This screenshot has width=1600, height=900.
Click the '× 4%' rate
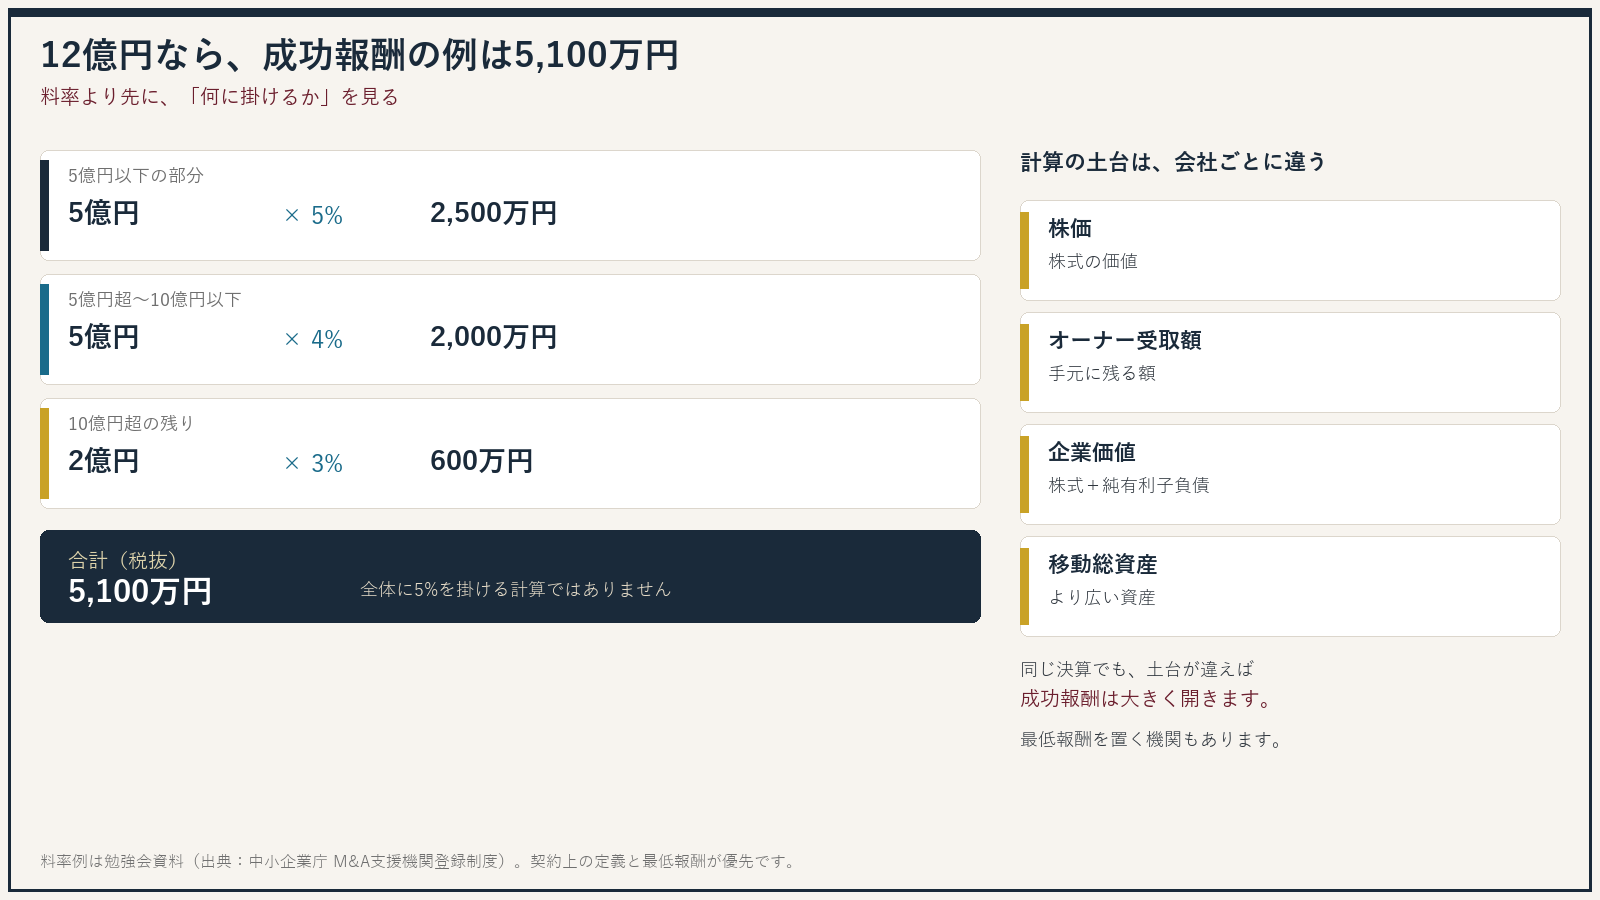(313, 339)
